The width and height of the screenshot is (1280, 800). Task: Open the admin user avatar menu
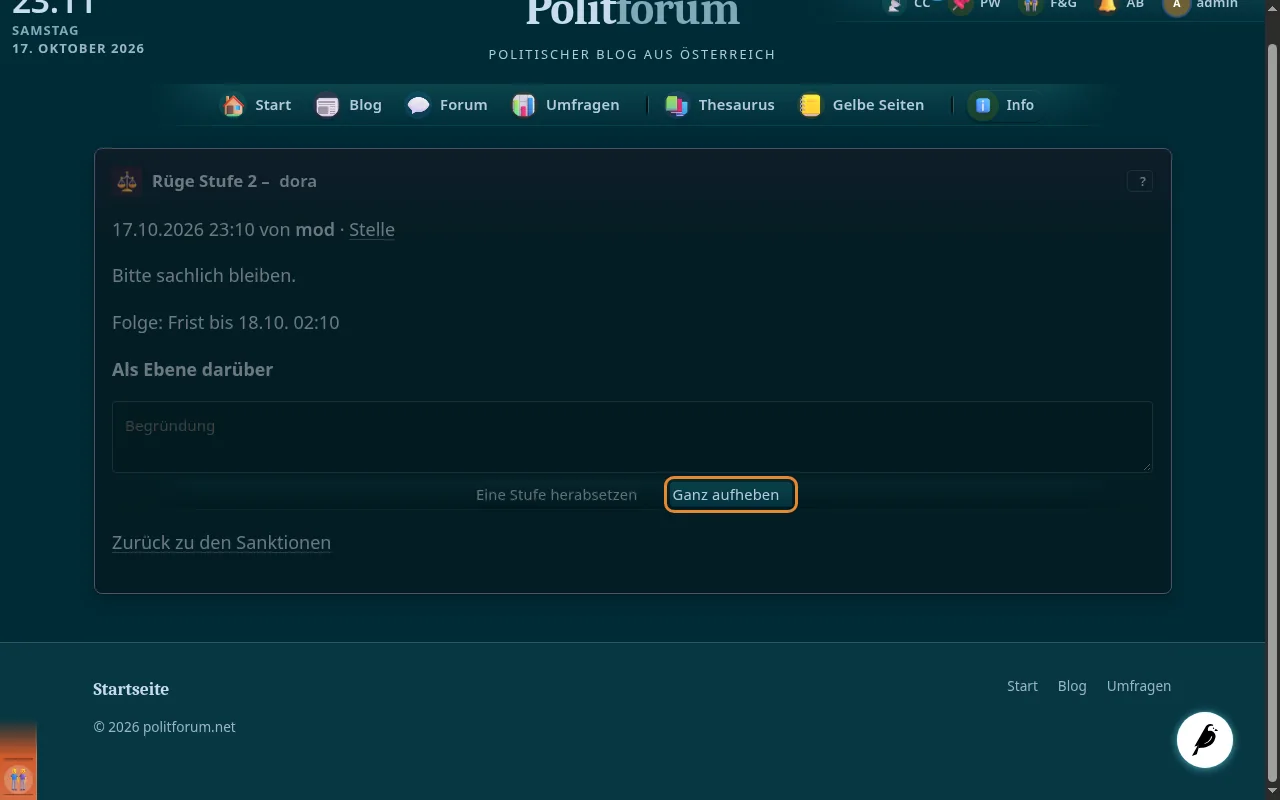pos(1201,5)
